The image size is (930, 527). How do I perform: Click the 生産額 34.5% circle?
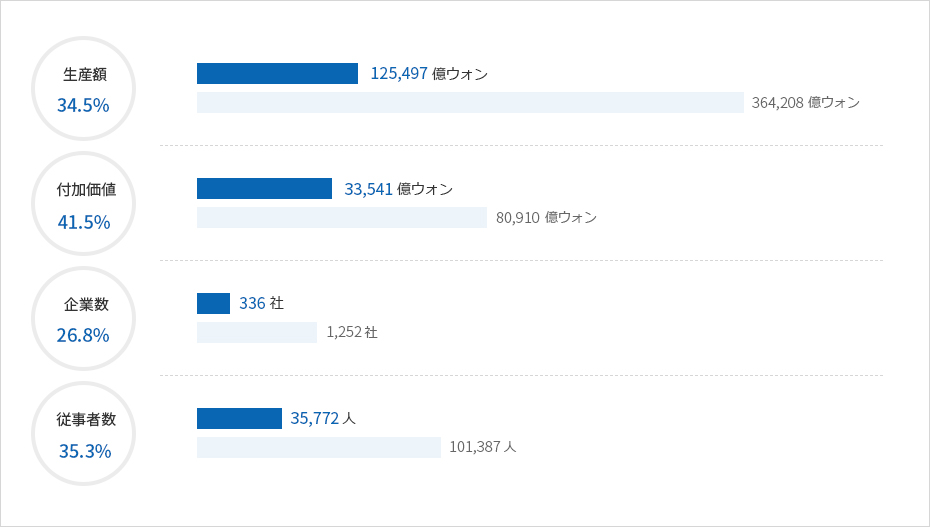click(84, 89)
